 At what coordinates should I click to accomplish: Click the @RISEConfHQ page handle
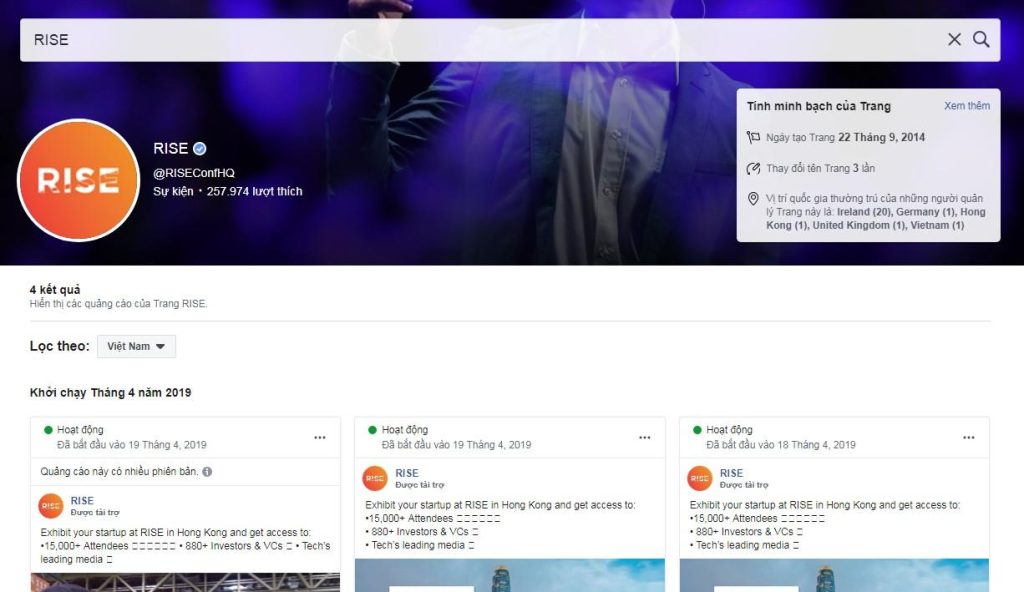point(193,173)
